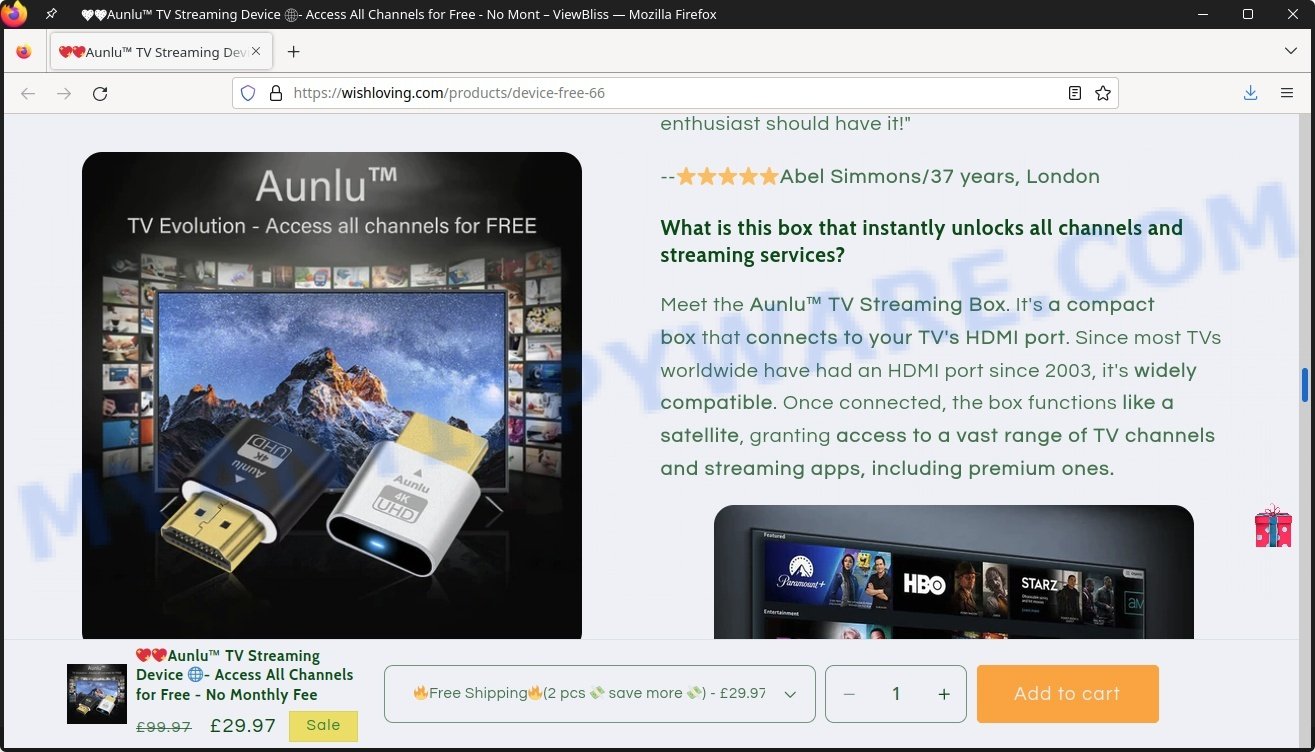Click the yellow Sale badge
Screen dimensions: 1315x752
(323, 726)
